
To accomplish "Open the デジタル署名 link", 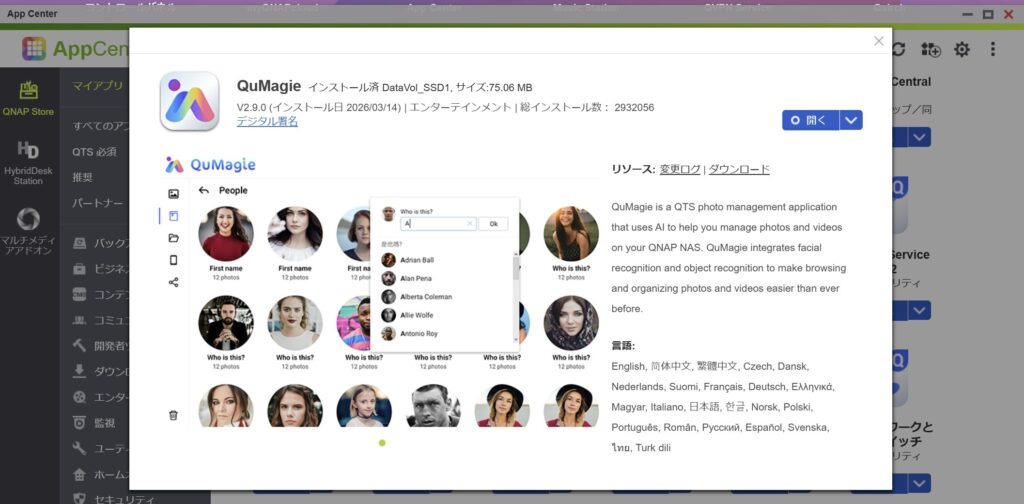I will click(x=267, y=121).
